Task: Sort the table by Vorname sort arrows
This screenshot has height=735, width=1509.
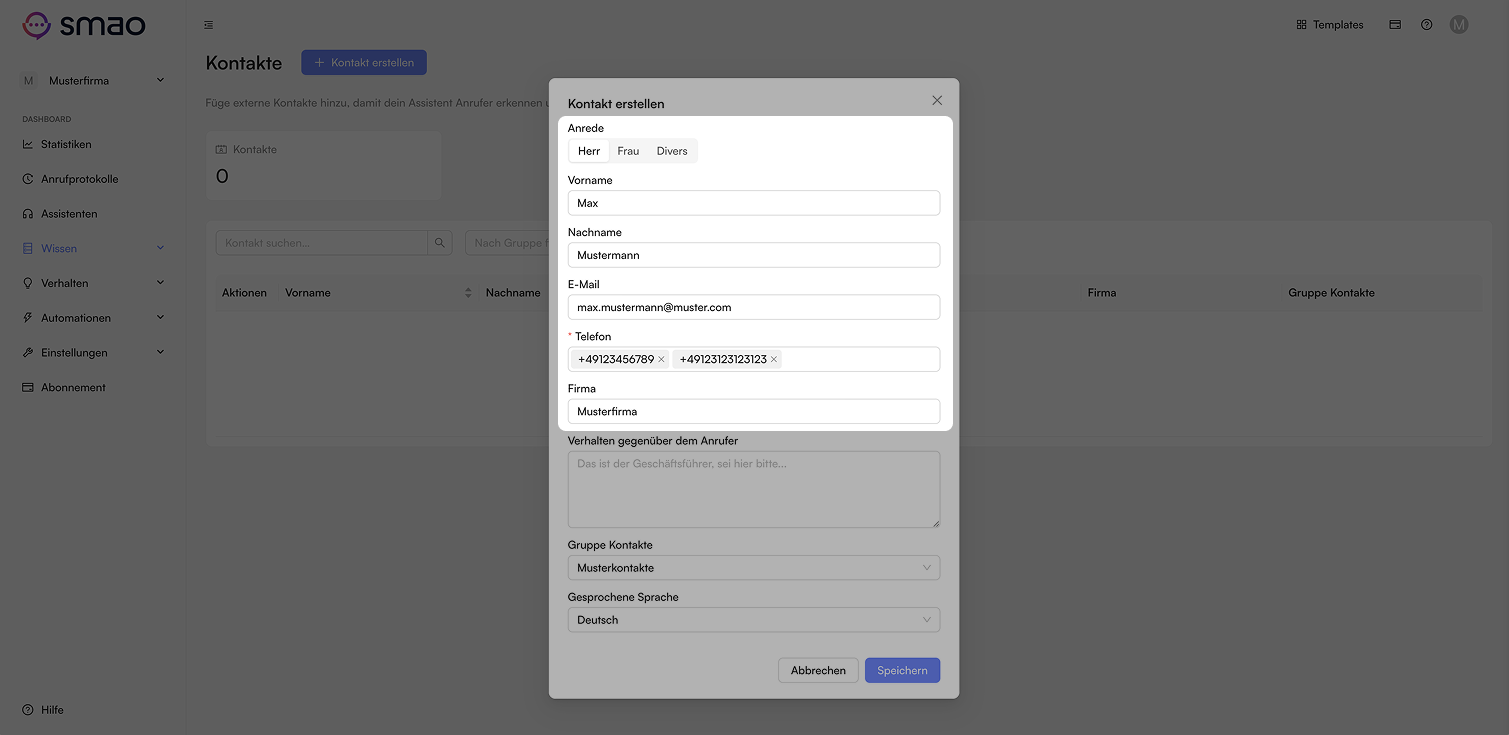Action: point(468,293)
